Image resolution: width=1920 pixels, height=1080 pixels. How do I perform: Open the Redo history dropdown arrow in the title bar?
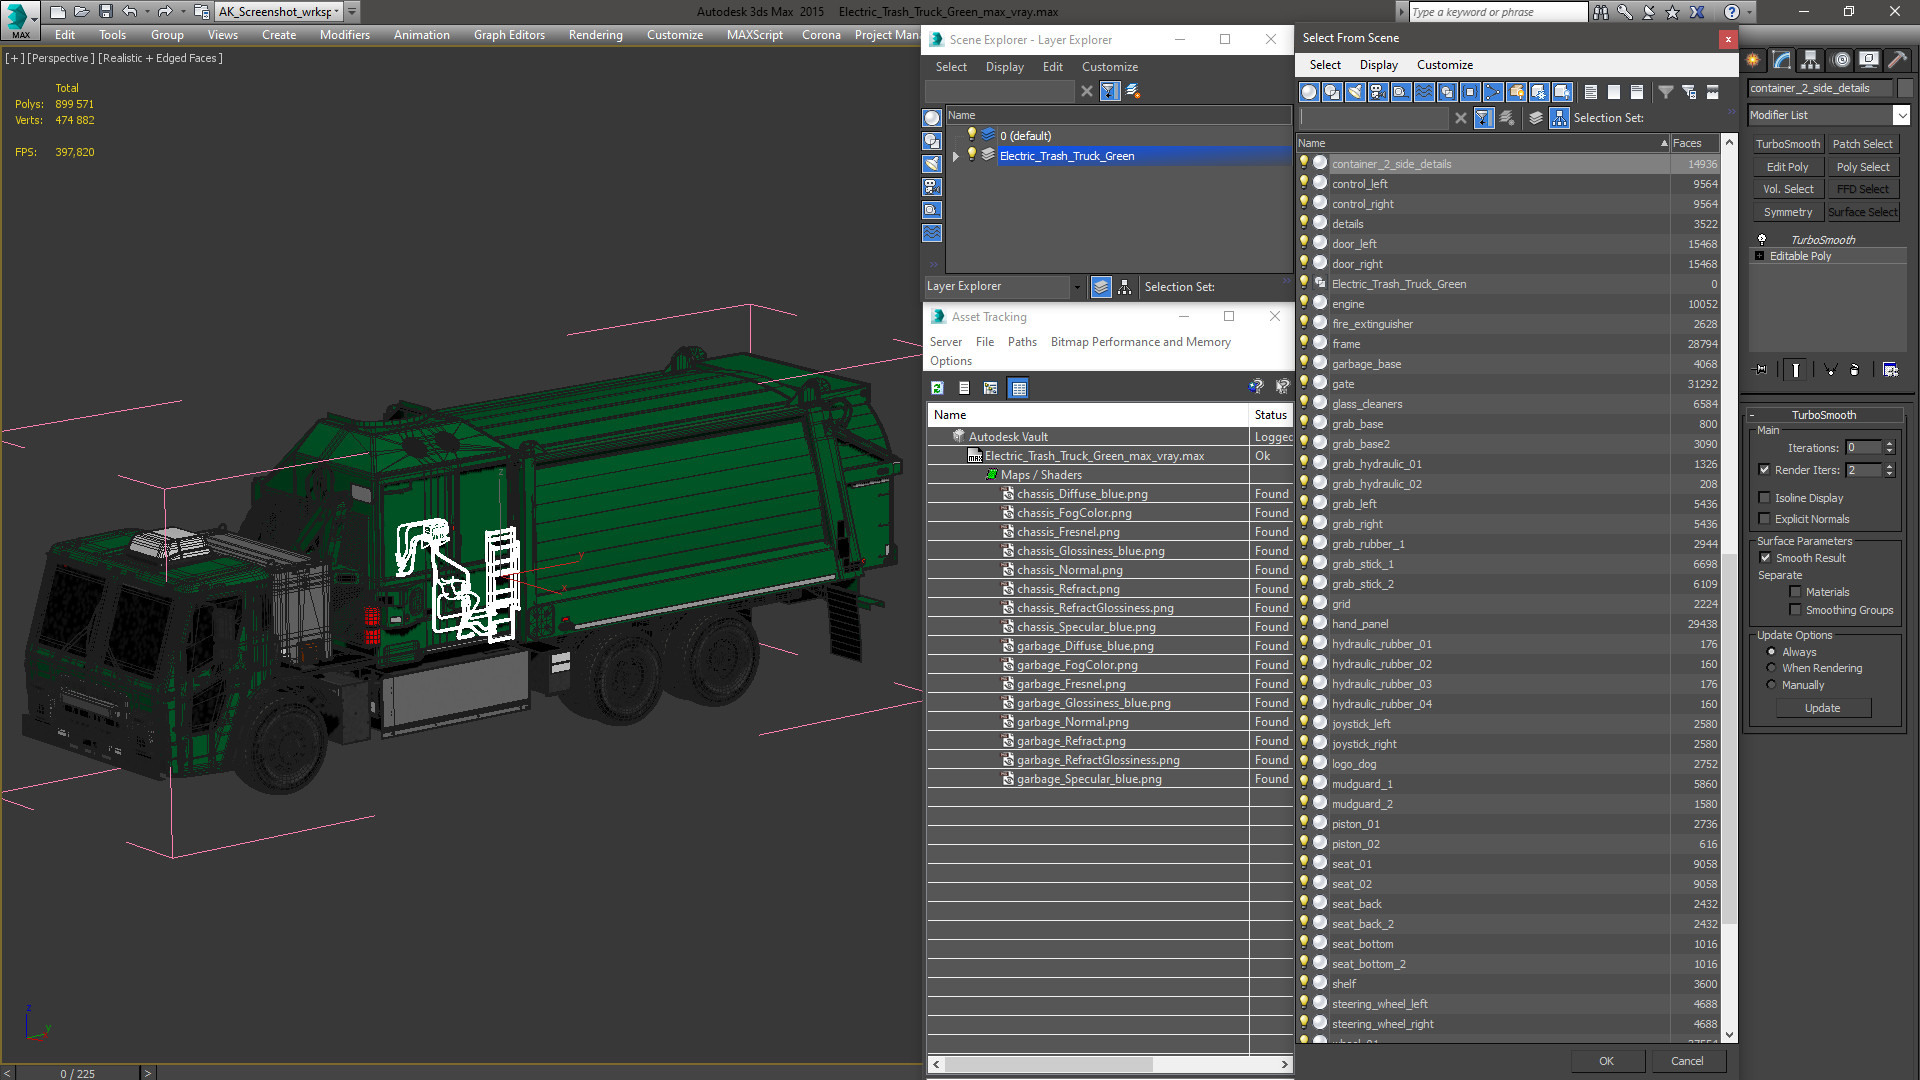tap(183, 12)
